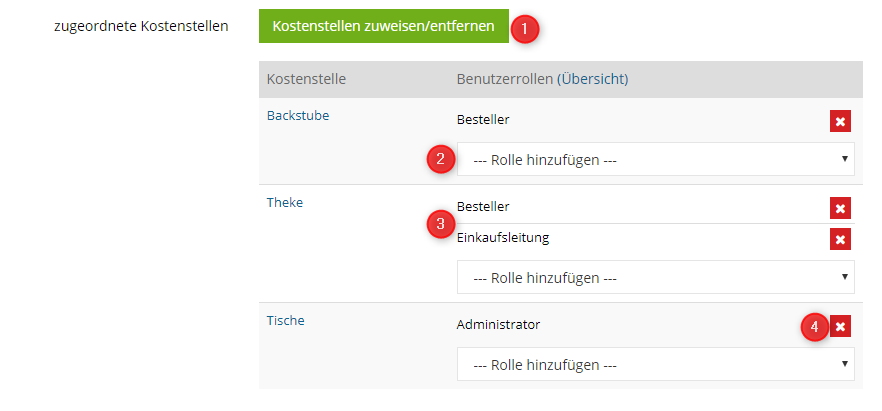Click the red annotation marker 3
Screen dimensions: 882x411
440,223
